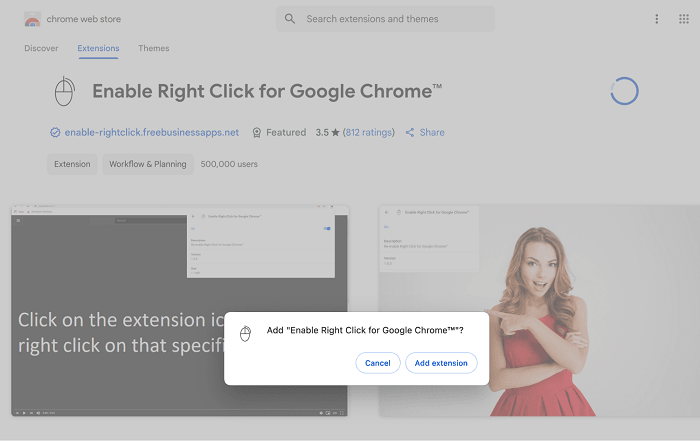Click the Chrome Web Store logo
The width and height of the screenshot is (700, 441).
(32, 19)
